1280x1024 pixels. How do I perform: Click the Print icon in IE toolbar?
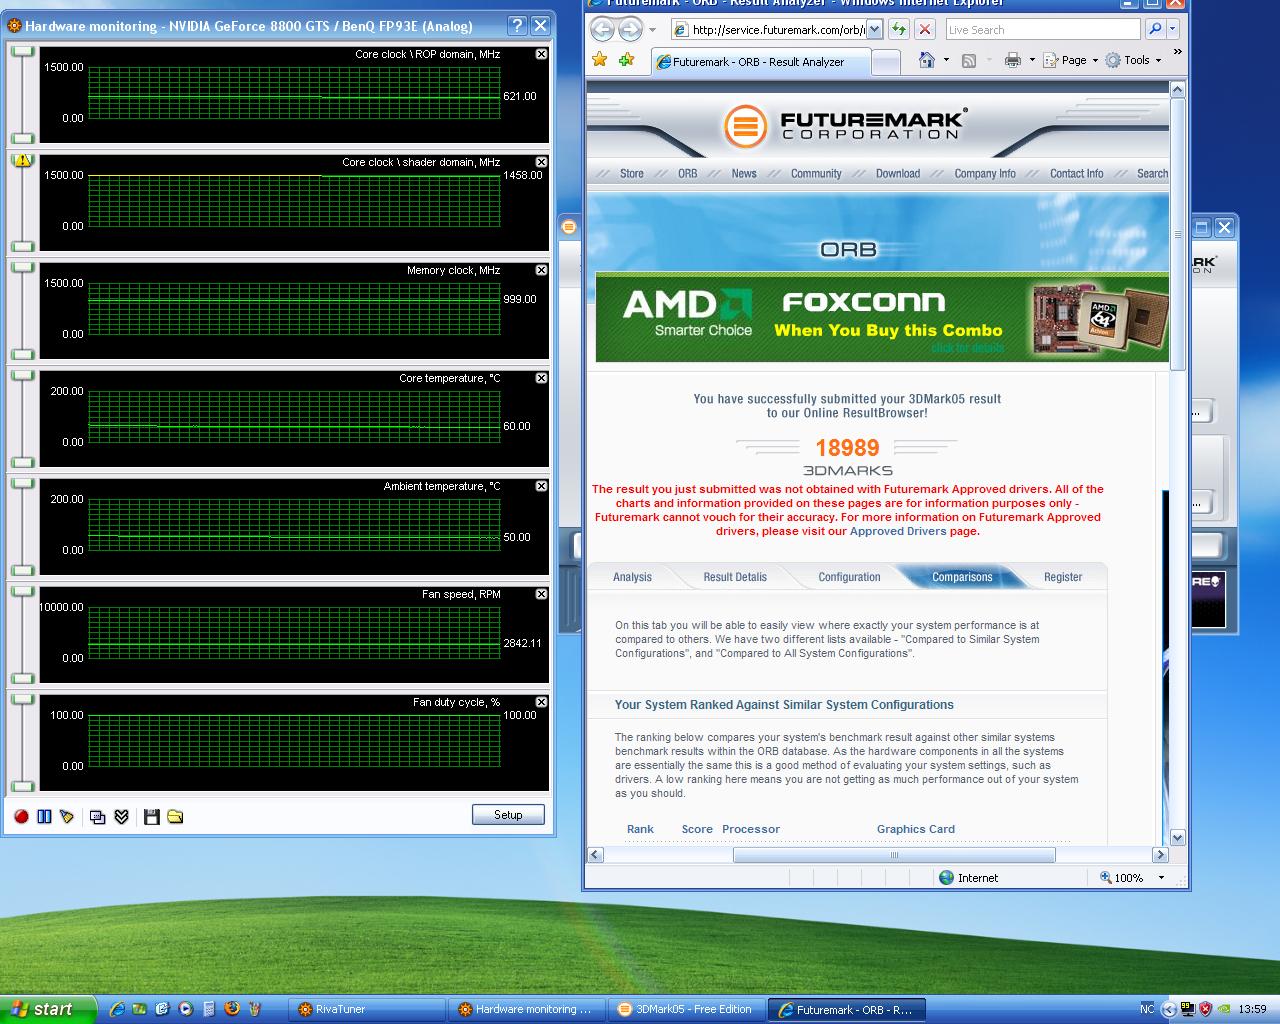(x=1012, y=60)
